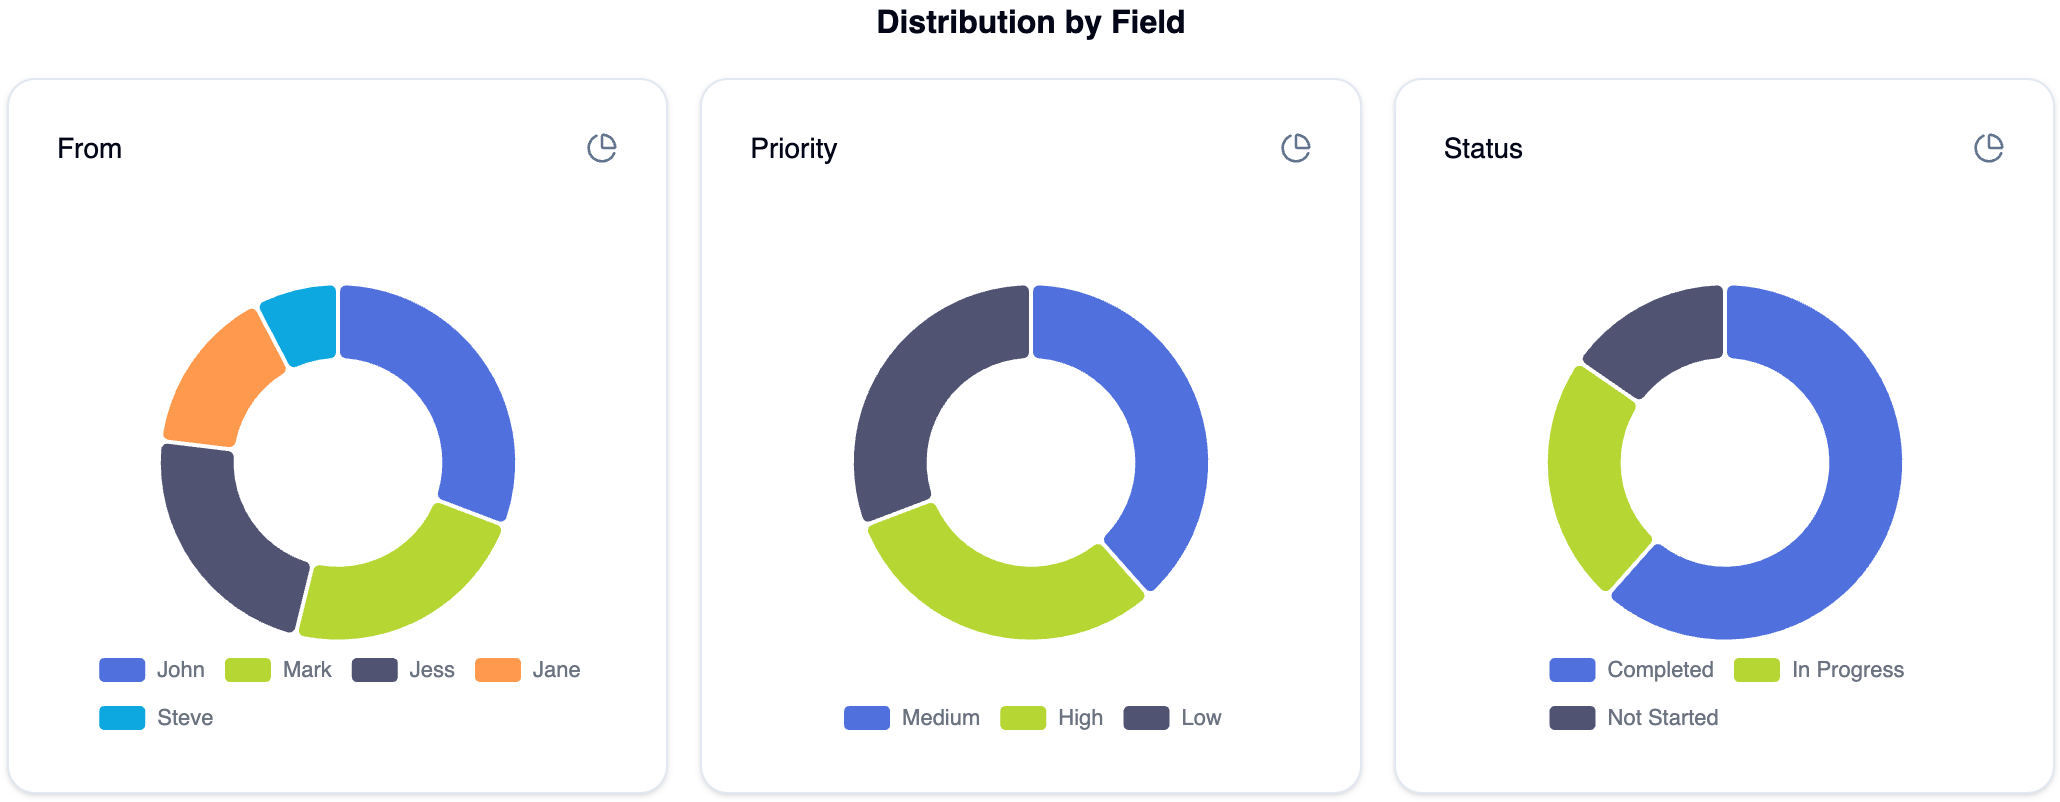Click the Priority chart title
Screen dimensions: 2060x802
pyautogui.click(x=794, y=148)
